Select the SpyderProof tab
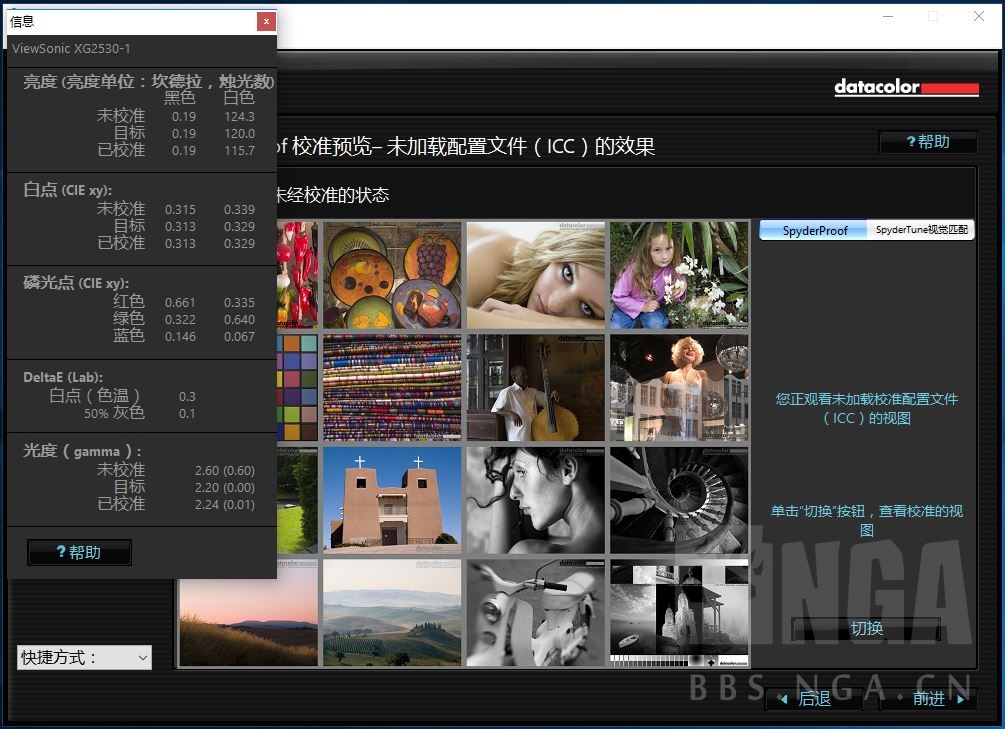 click(812, 229)
